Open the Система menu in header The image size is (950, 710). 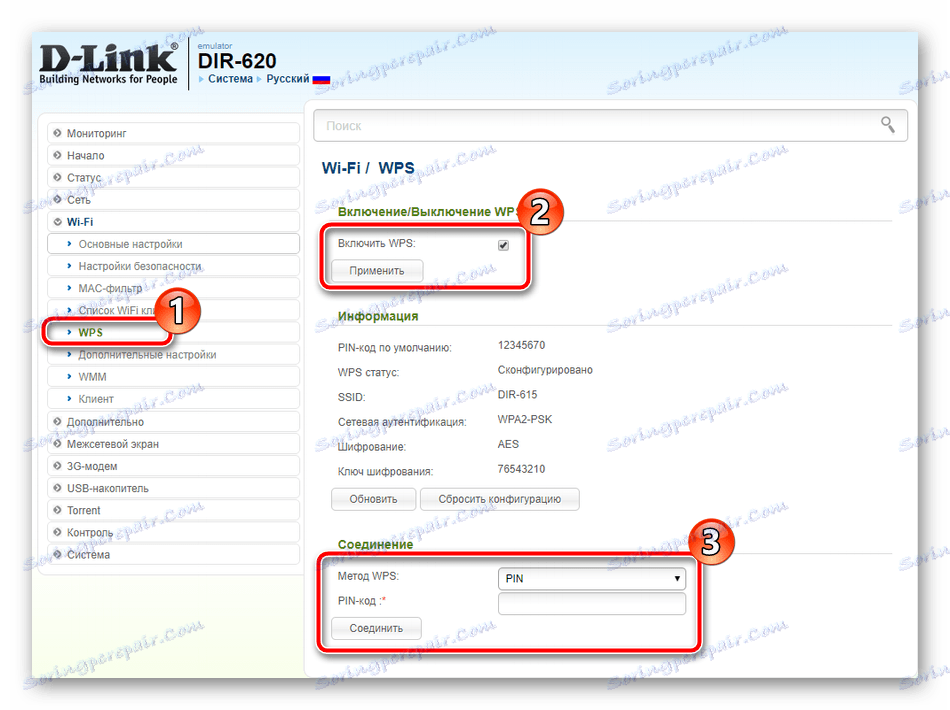point(230,79)
